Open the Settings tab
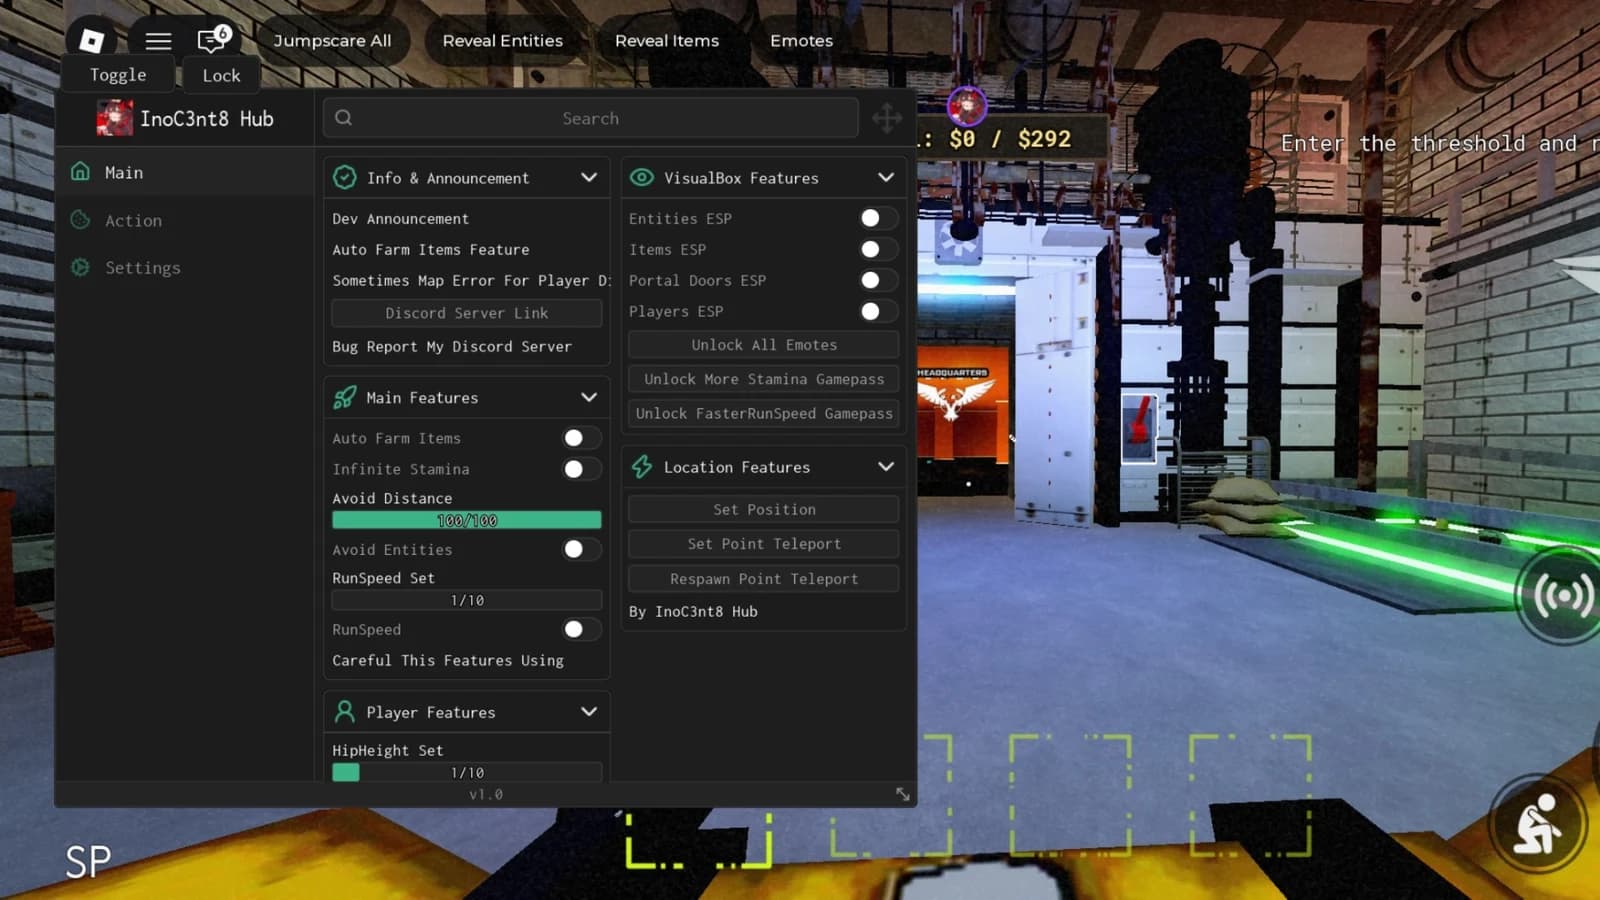The width and height of the screenshot is (1600, 900). [185, 267]
